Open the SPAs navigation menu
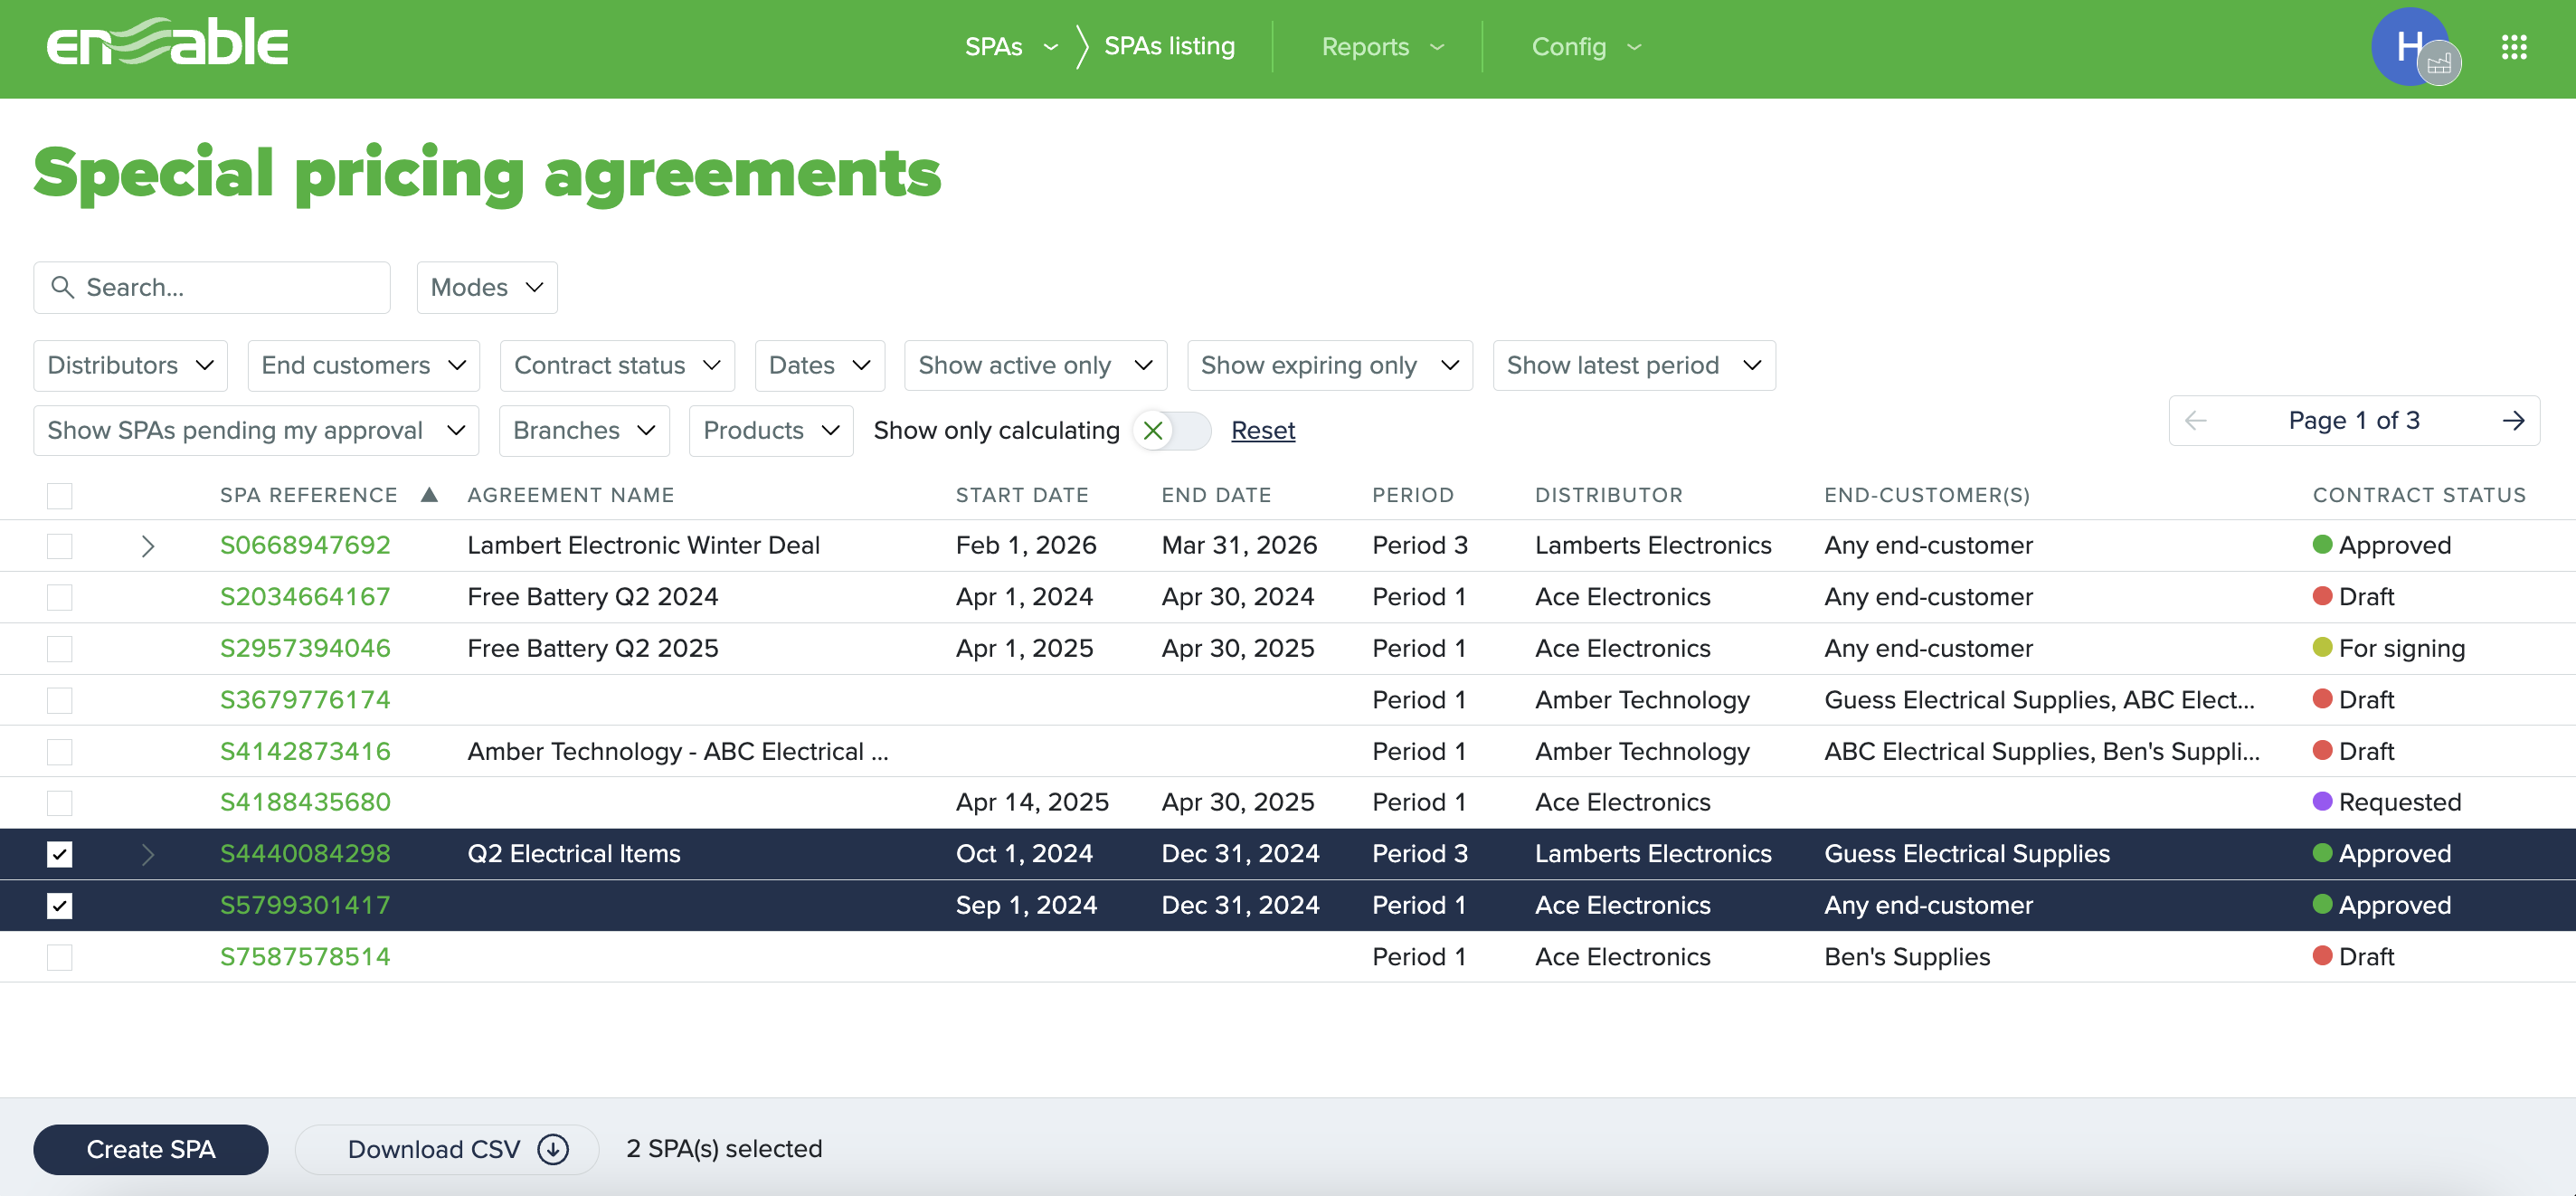Screen dimensions: 2576x1196 click(x=1010, y=47)
